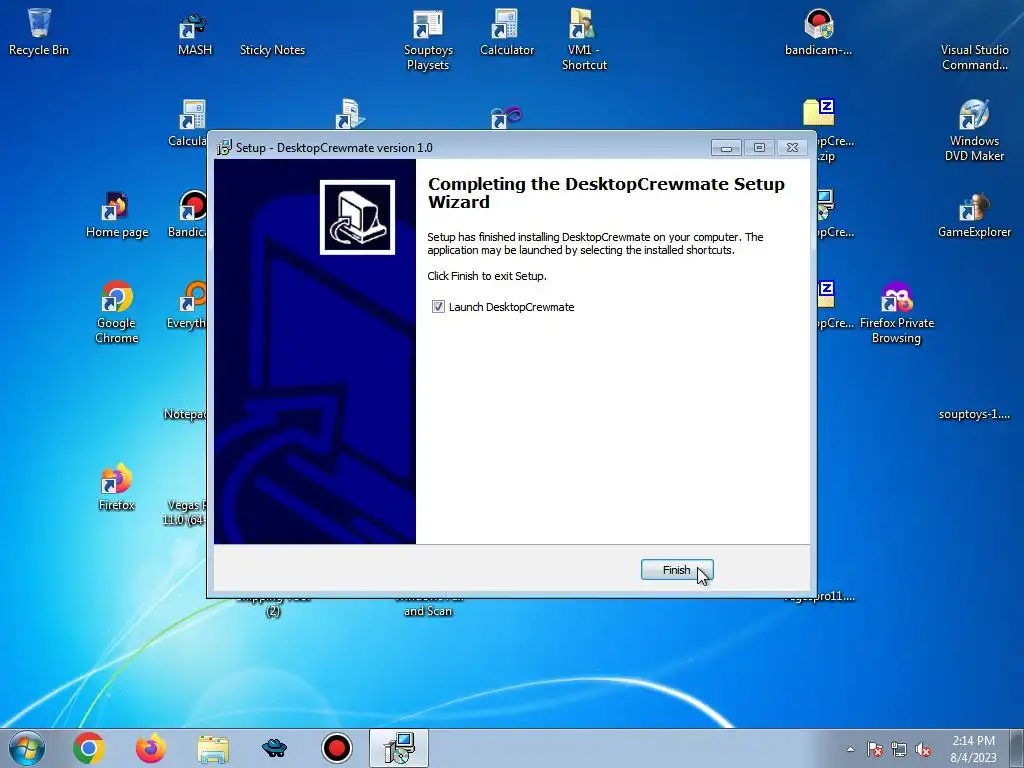This screenshot has width=1024, height=768.
Task: Close the DesktopCrewmate Setup window
Action: pos(792,148)
